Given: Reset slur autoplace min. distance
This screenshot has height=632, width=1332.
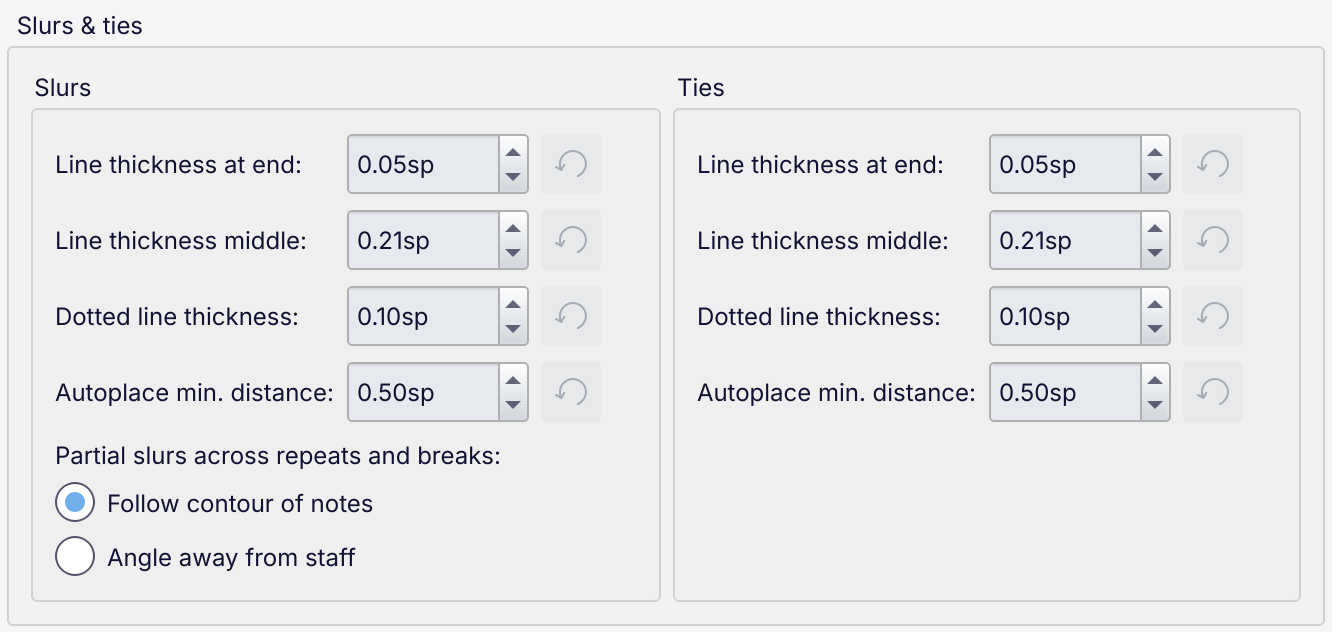Looking at the screenshot, I should [571, 392].
